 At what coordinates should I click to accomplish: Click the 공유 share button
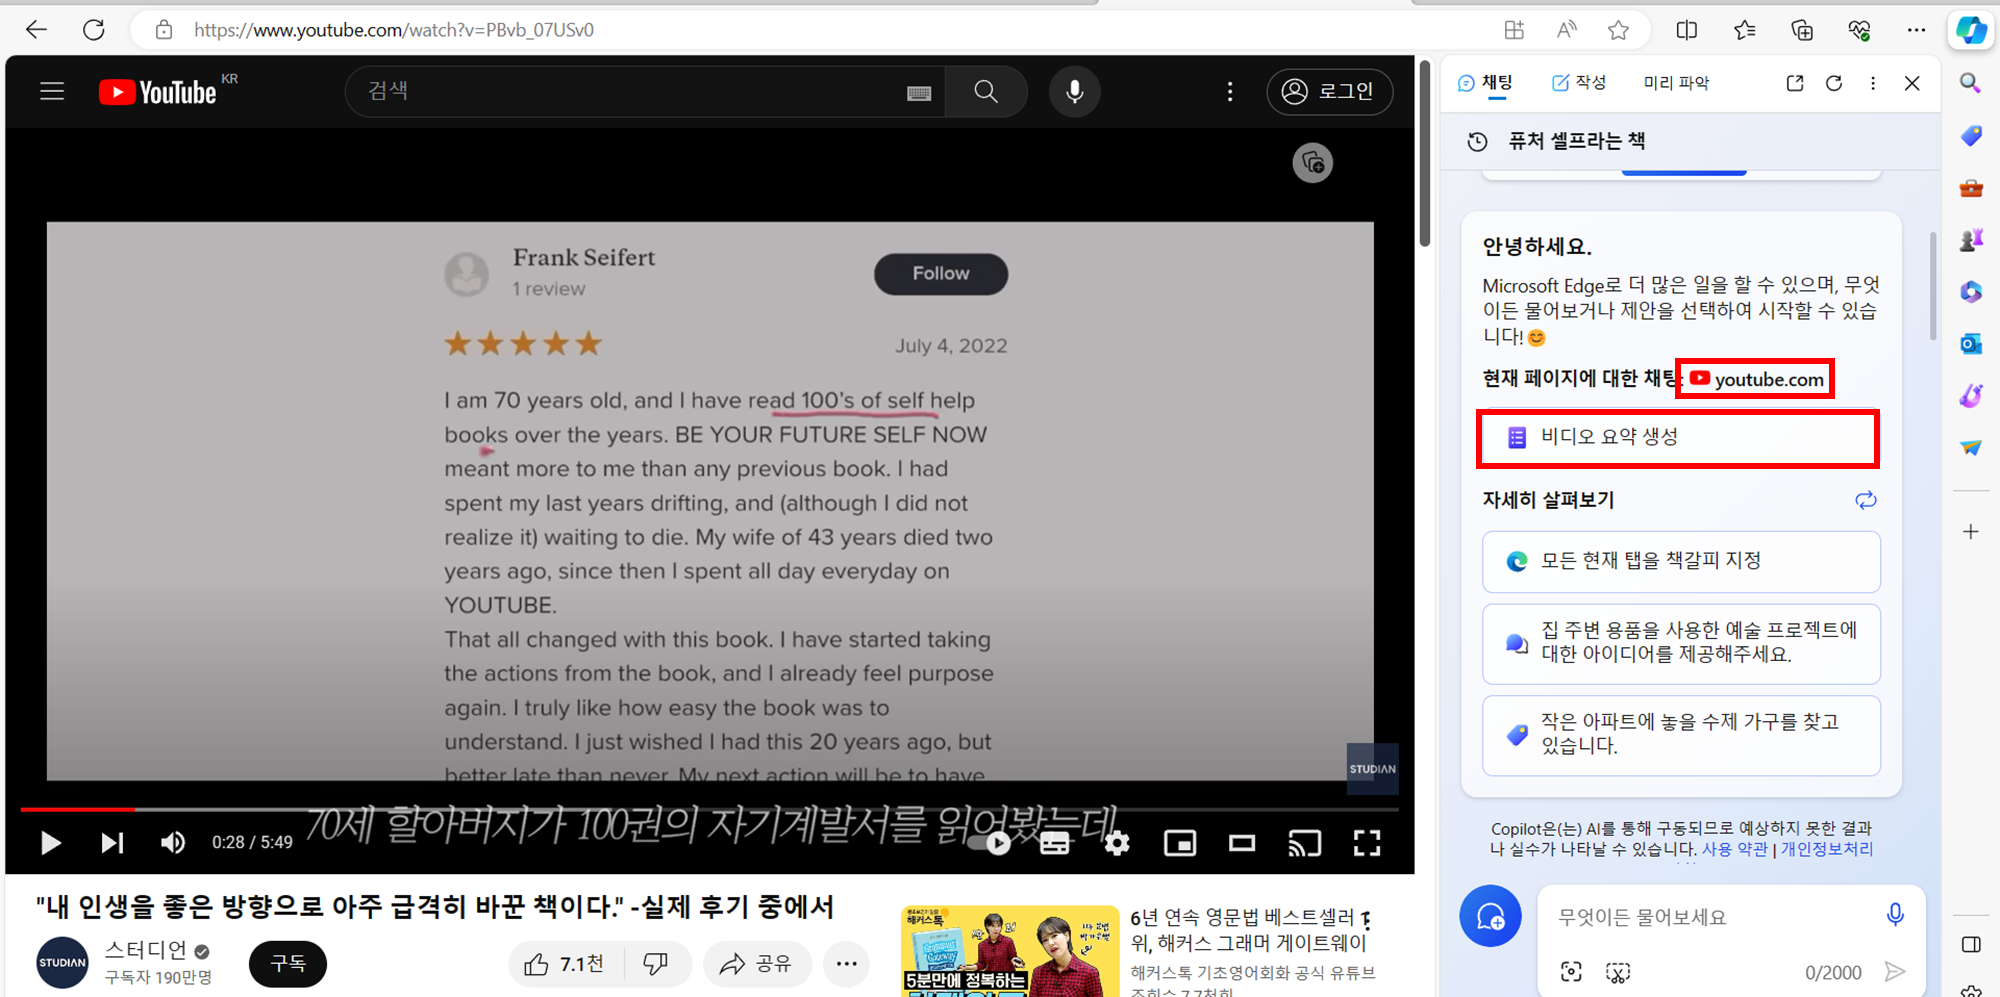(757, 964)
